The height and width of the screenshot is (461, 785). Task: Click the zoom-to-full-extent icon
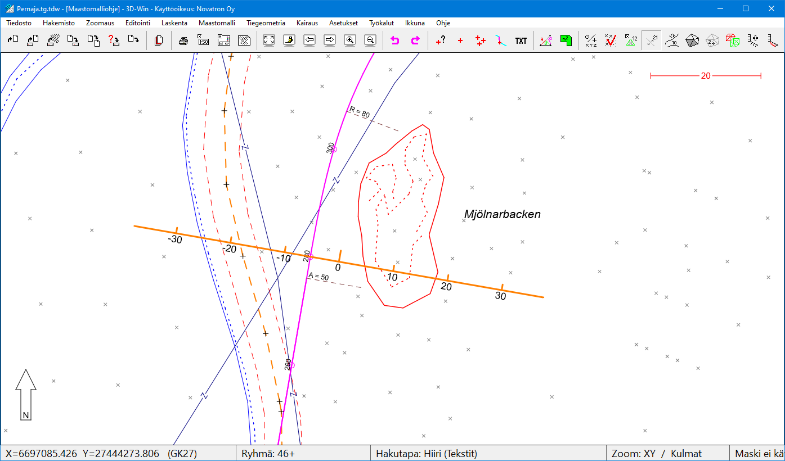[x=267, y=40]
